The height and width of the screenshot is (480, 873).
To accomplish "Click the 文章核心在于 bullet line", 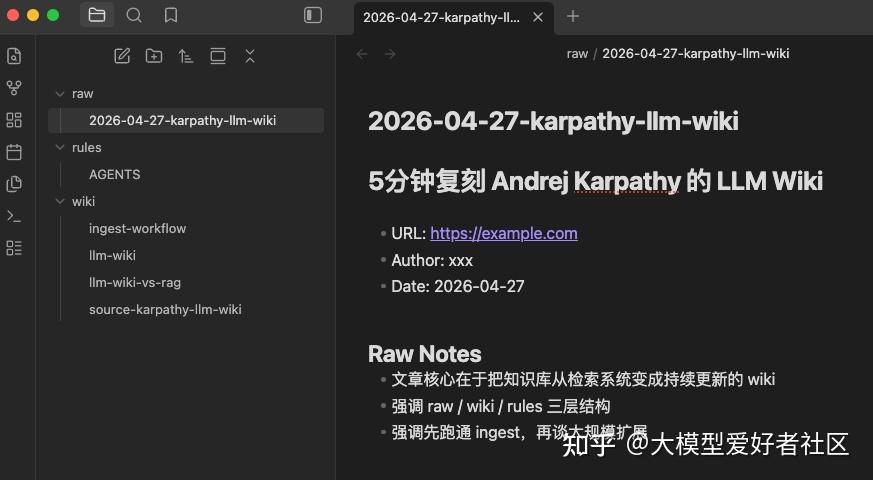I will 583,379.
